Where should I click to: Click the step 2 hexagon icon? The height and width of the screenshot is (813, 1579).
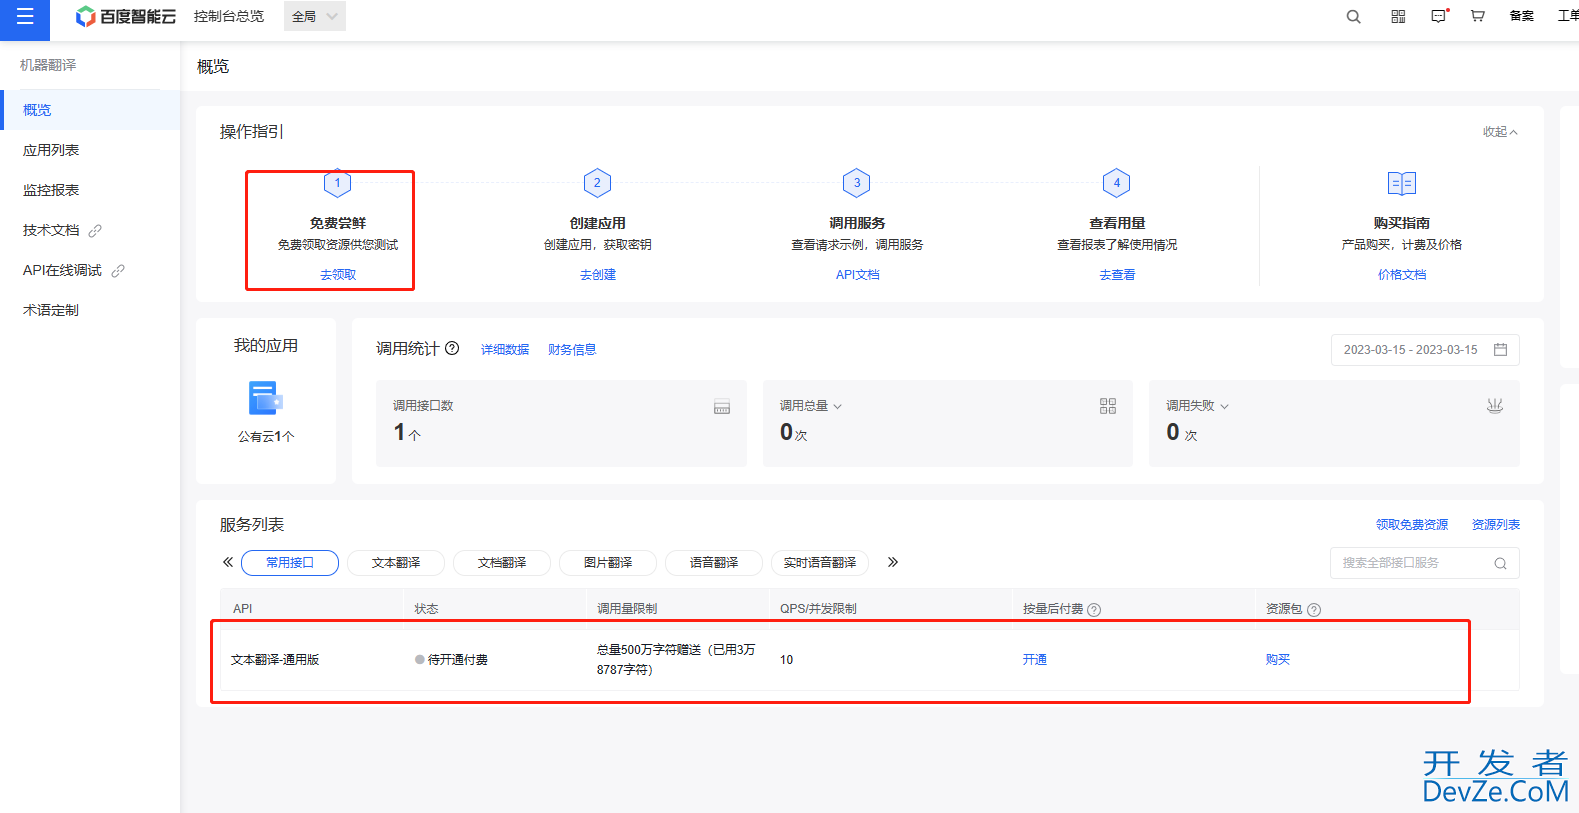point(597,183)
